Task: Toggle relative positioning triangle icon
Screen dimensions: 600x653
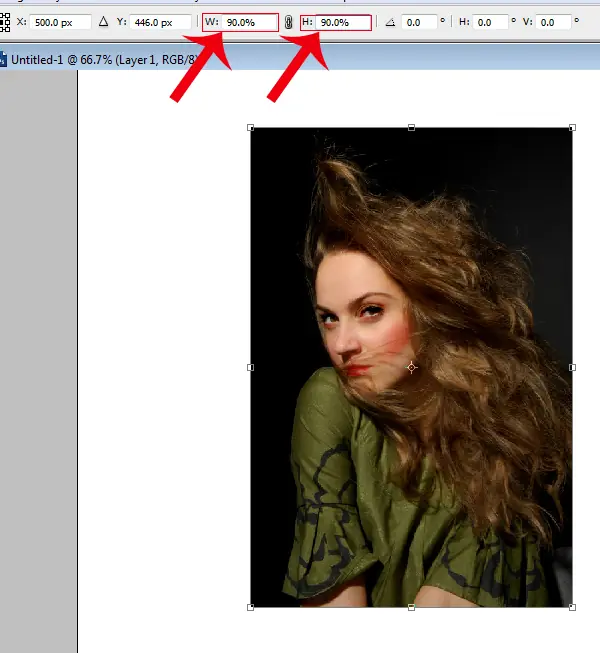Action: (103, 22)
